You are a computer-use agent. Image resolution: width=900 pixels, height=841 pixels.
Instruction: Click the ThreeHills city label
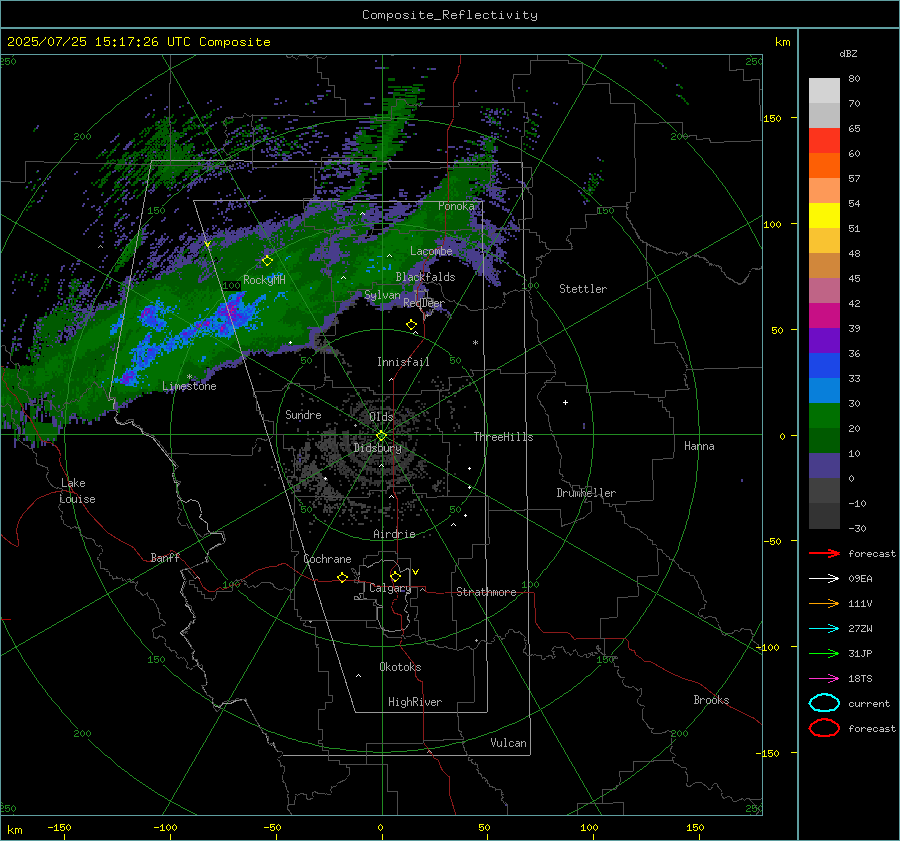coord(503,437)
